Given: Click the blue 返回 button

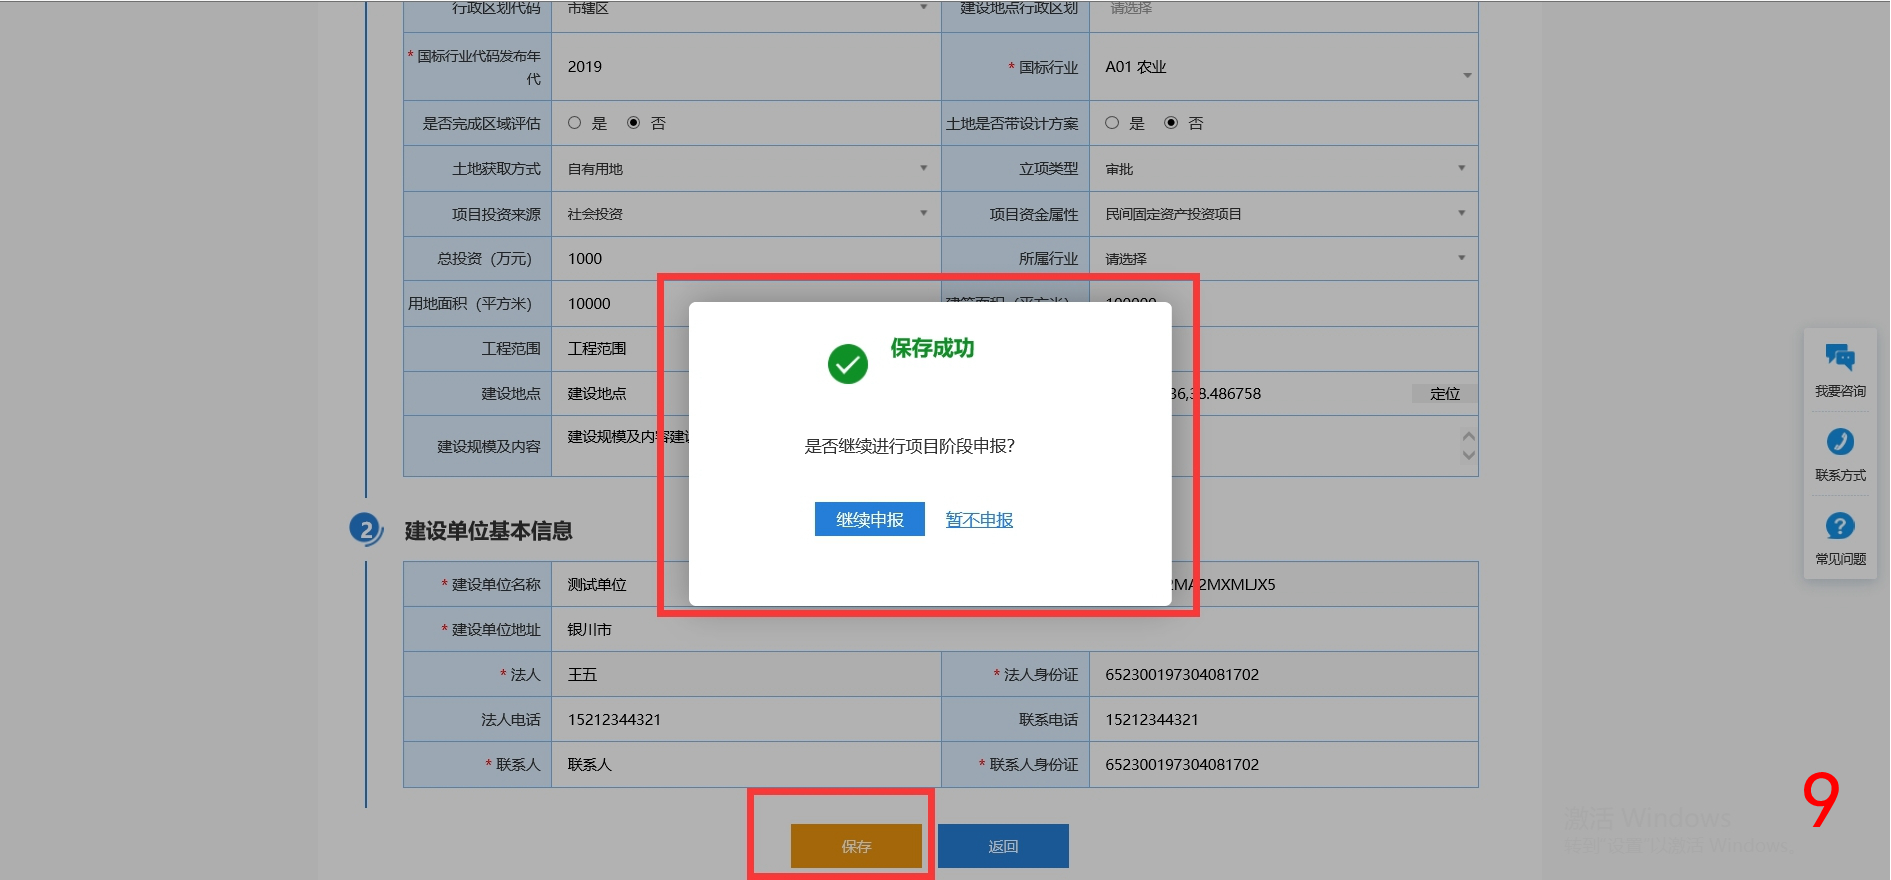Looking at the screenshot, I should pyautogui.click(x=1003, y=846).
